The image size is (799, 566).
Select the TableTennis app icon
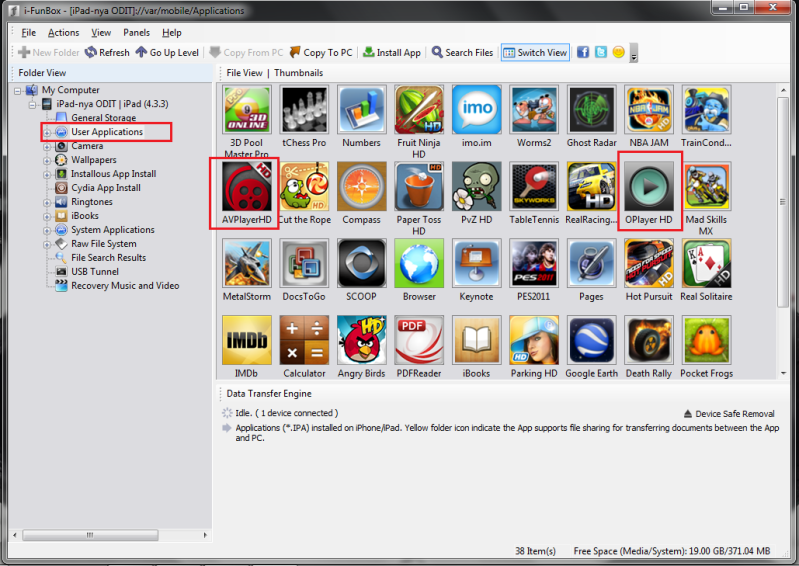(x=534, y=186)
